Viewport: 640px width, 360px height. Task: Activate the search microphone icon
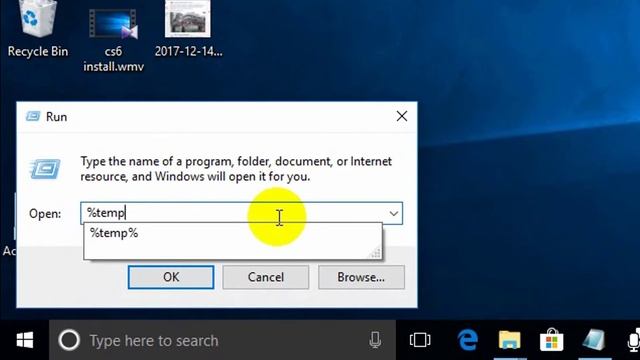[x=375, y=340]
